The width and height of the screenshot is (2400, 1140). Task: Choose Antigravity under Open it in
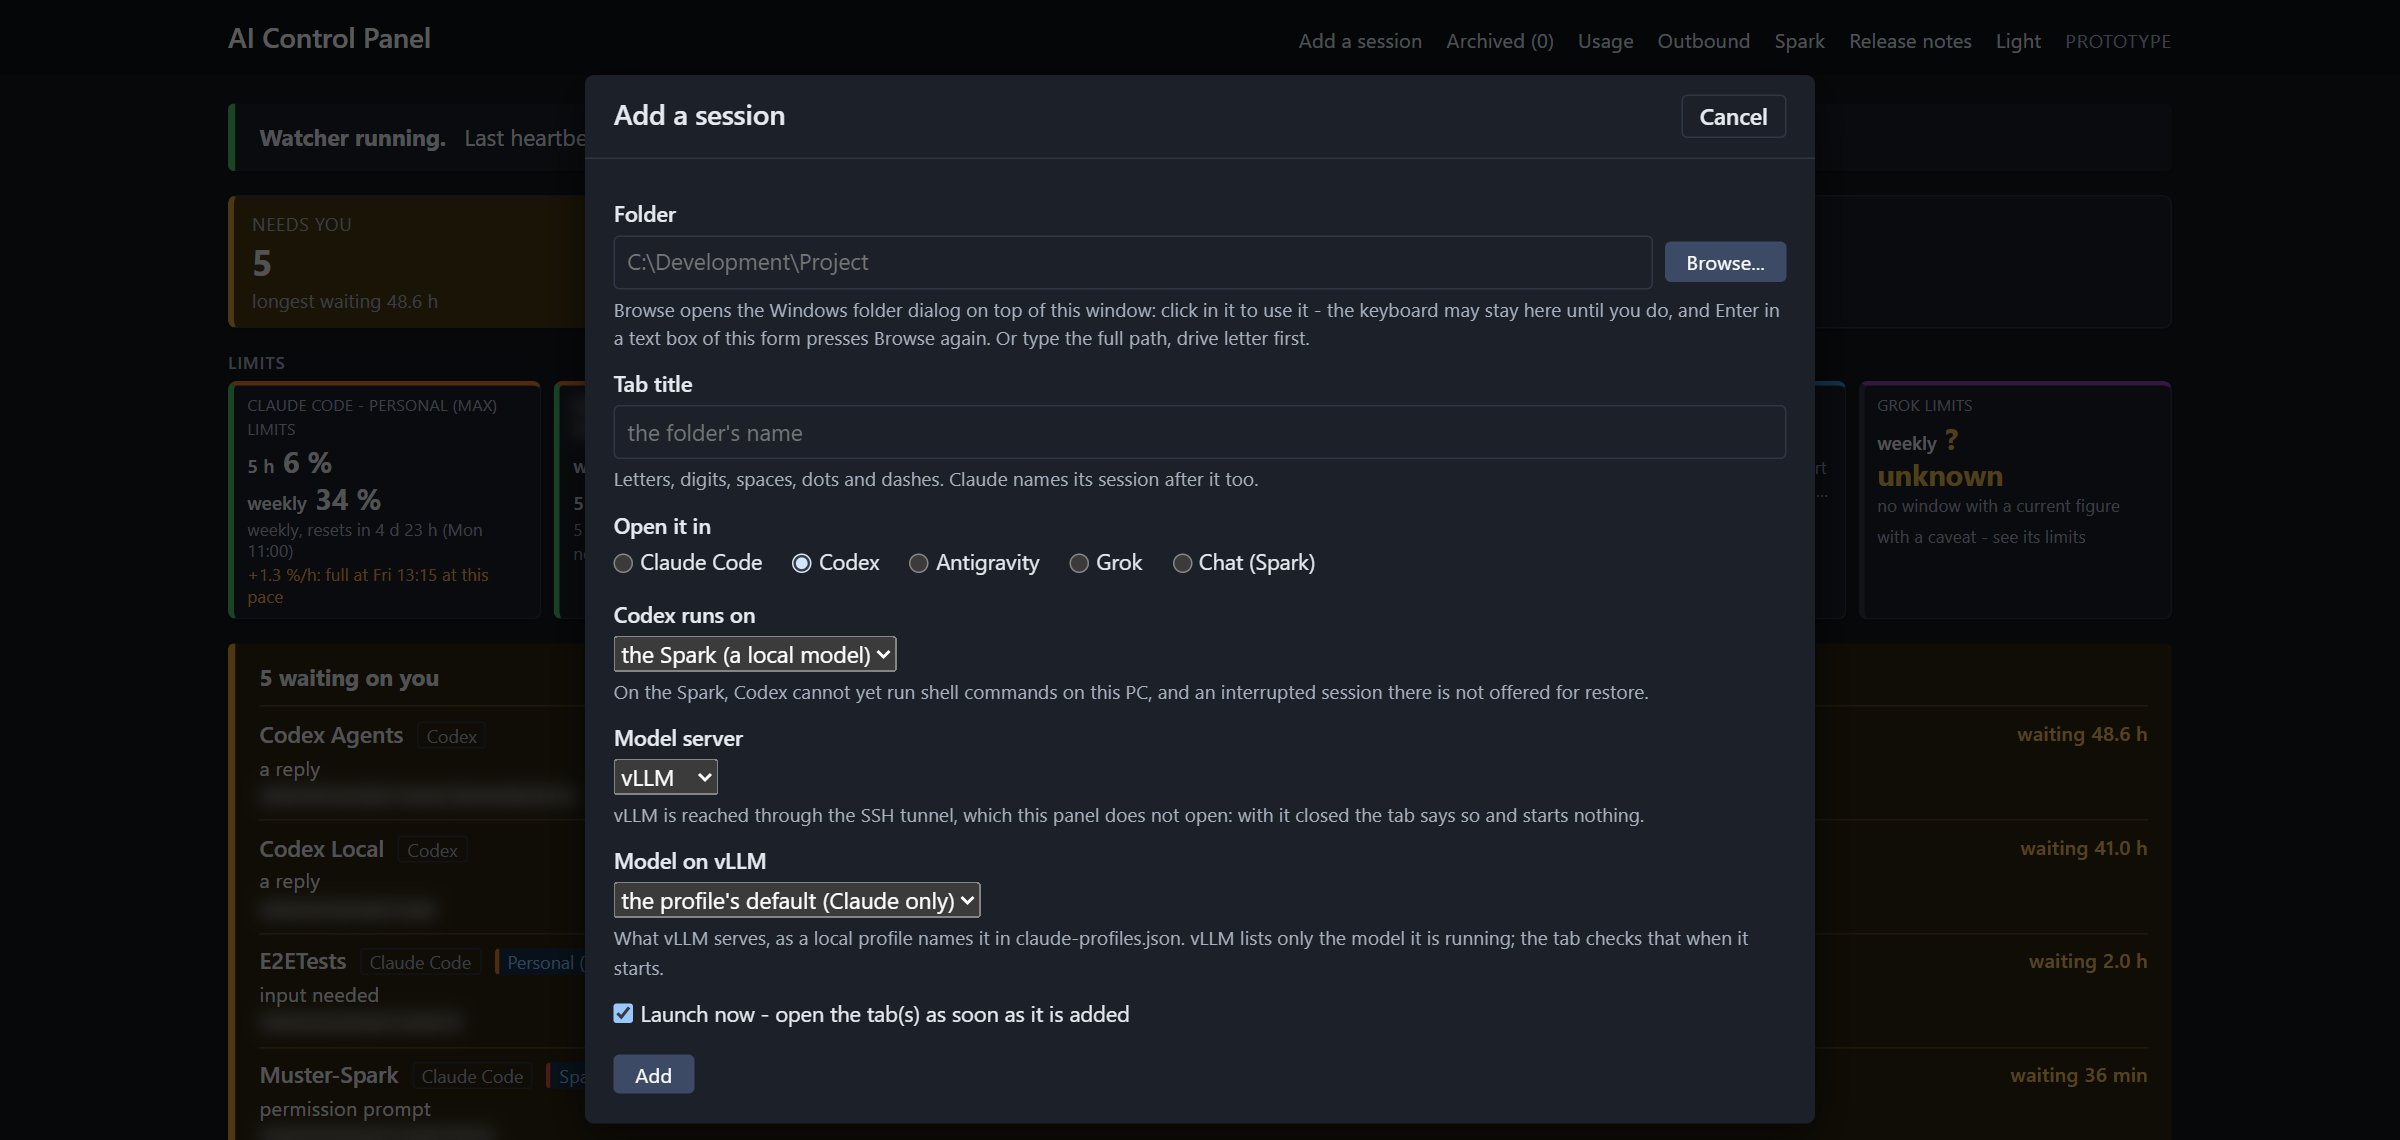(x=918, y=563)
